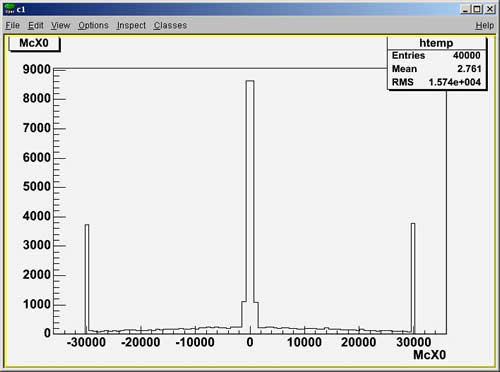Open the File menu
Viewport: 500px width, 372px height.
tap(13, 25)
